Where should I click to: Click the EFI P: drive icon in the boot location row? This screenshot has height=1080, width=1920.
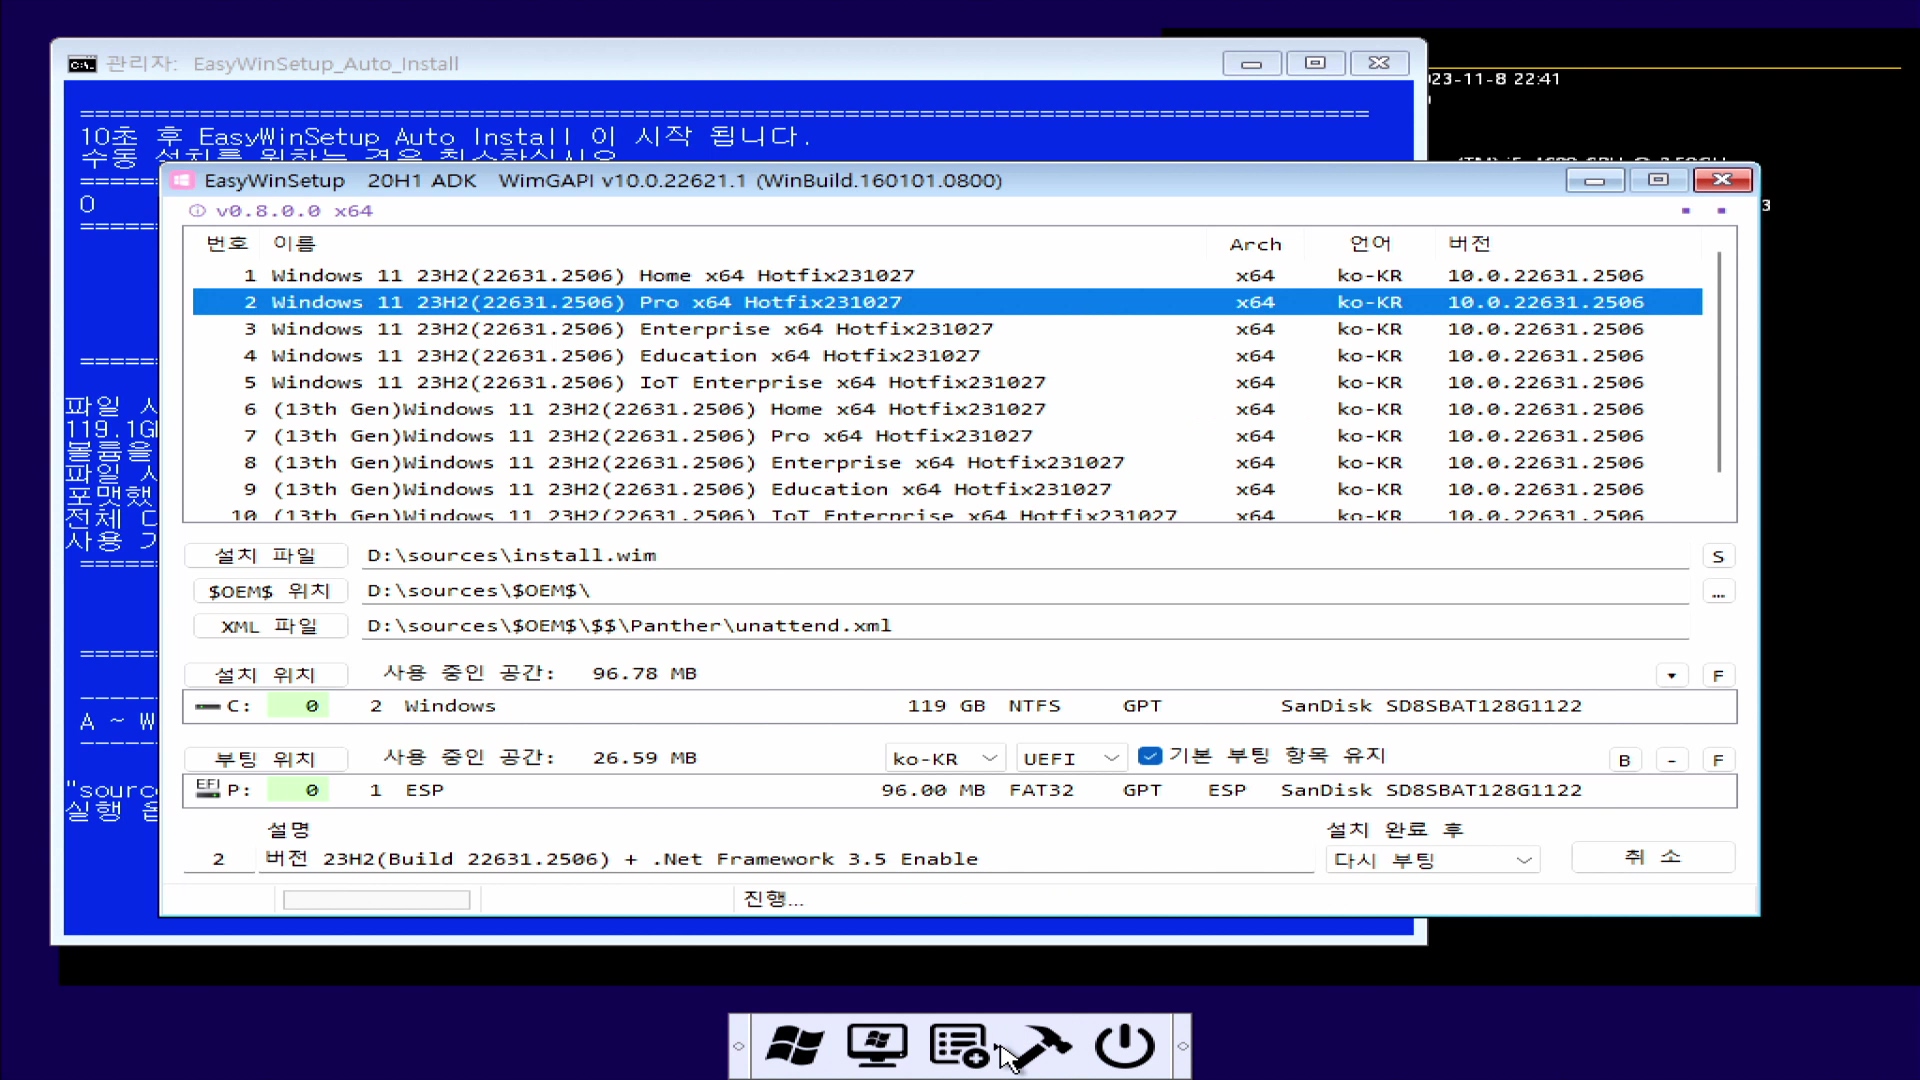point(208,789)
